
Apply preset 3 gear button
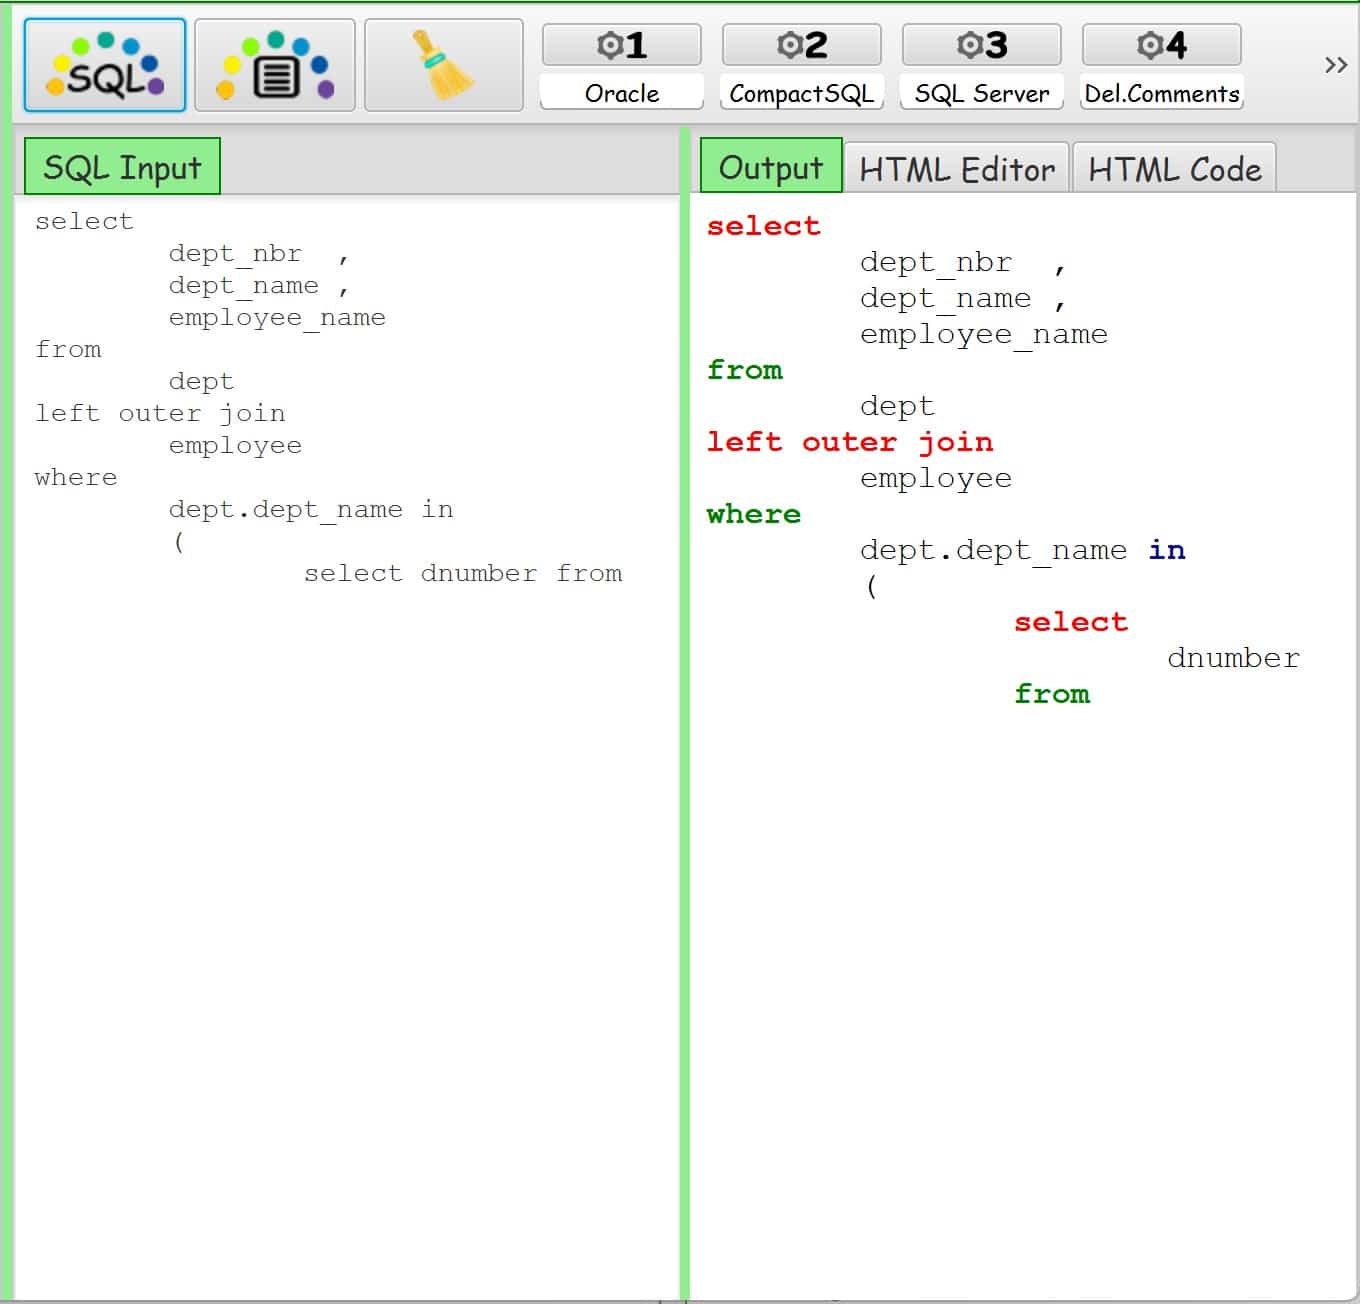pos(981,45)
